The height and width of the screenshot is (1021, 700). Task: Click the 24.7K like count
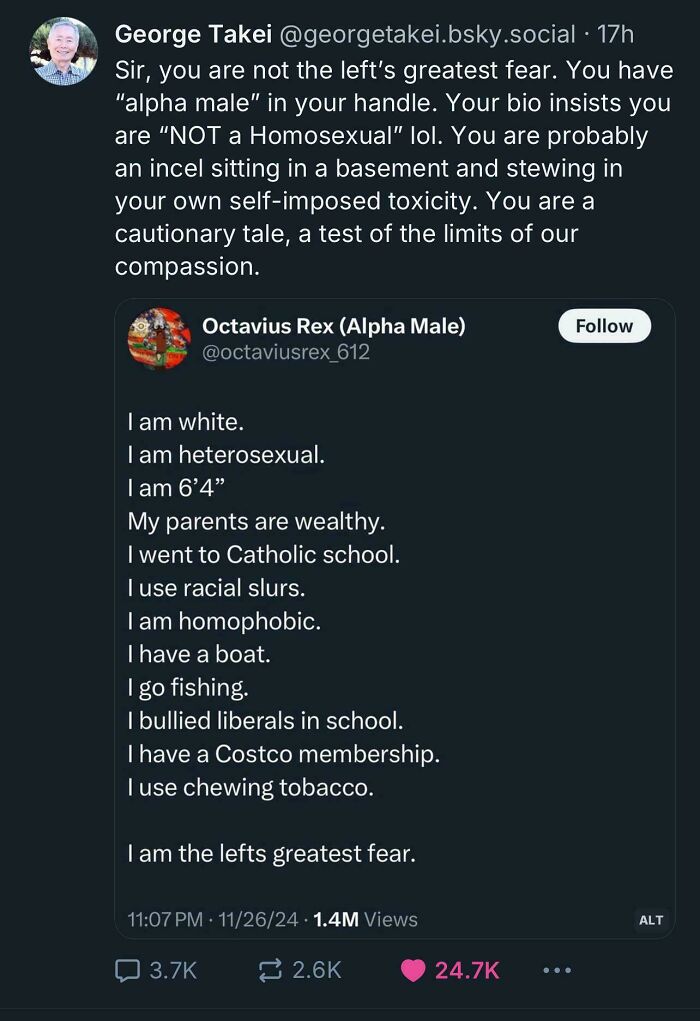tap(467, 969)
